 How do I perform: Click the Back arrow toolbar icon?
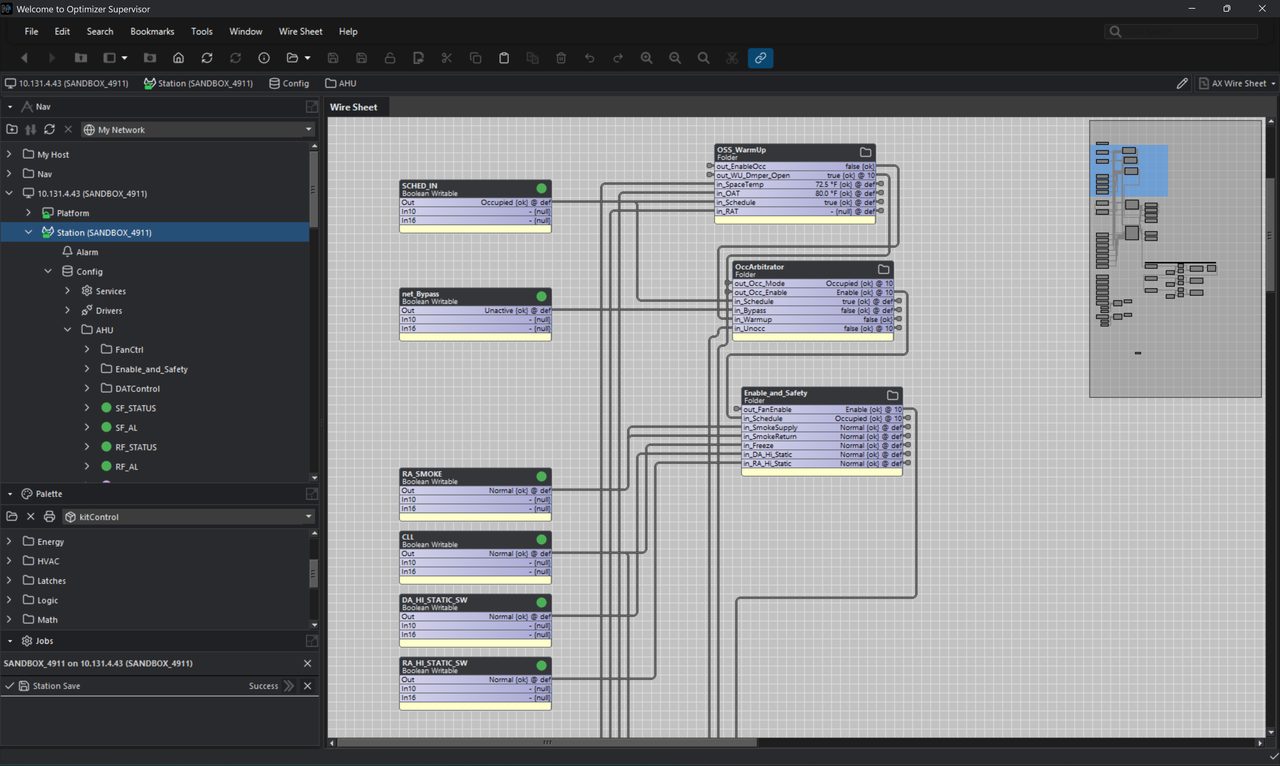24,58
